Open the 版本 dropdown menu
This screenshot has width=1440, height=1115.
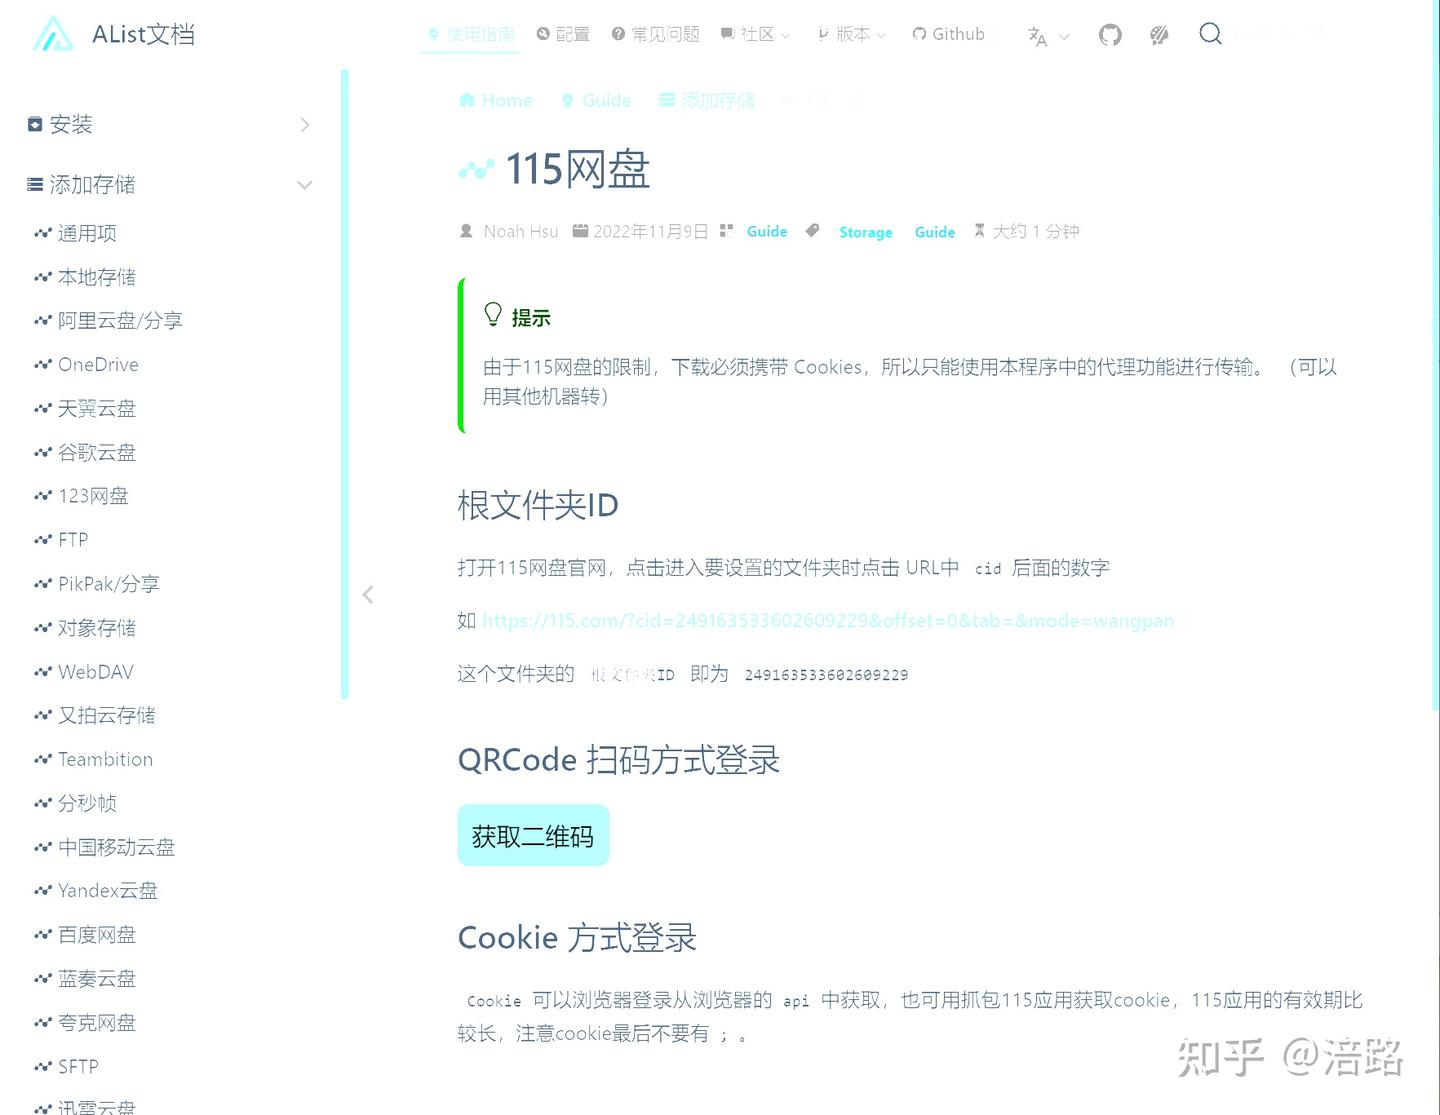[x=851, y=34]
